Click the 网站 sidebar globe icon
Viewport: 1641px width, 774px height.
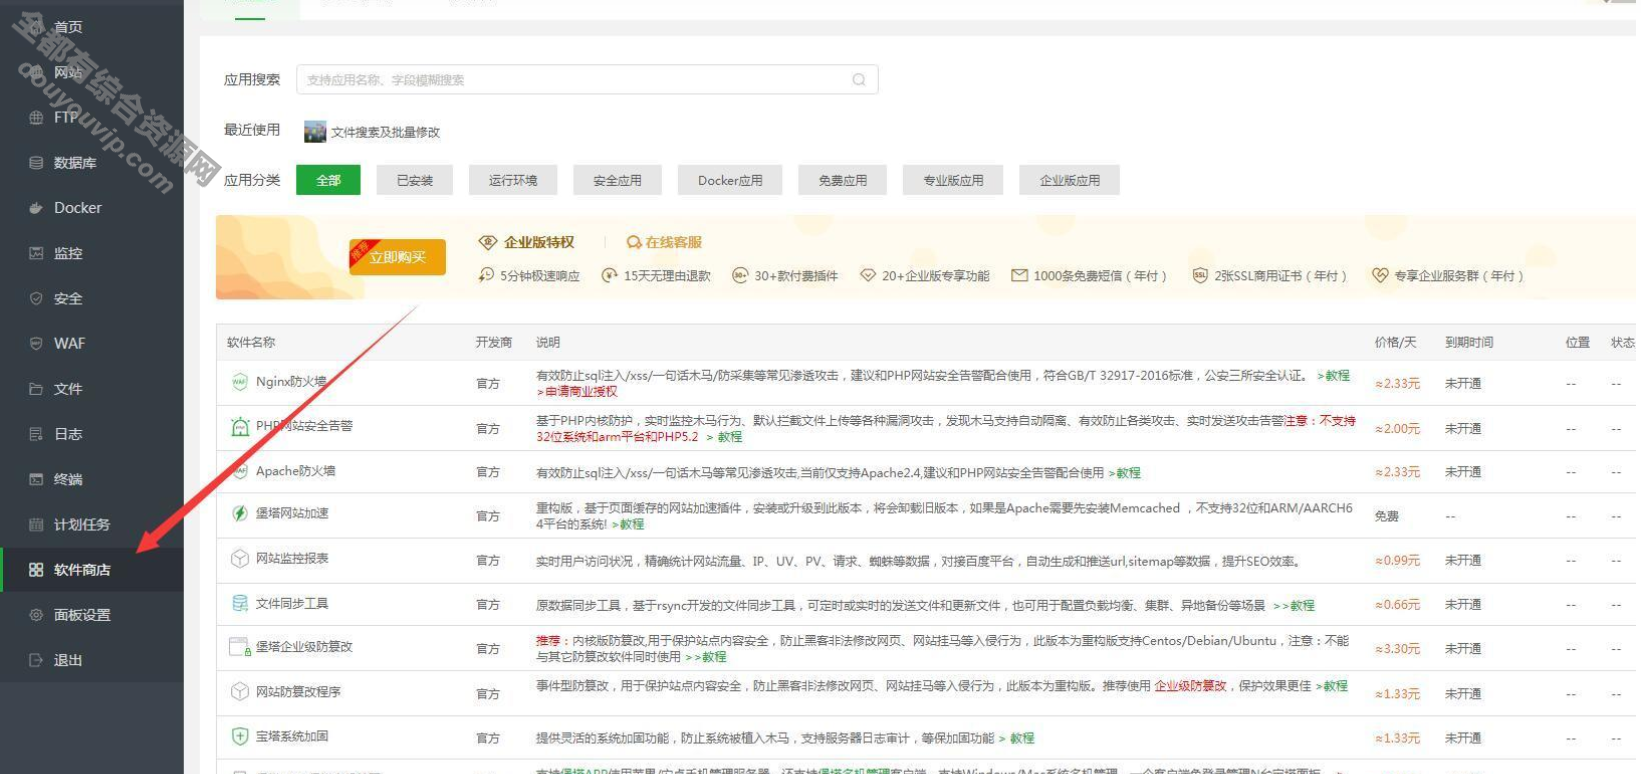coord(36,72)
